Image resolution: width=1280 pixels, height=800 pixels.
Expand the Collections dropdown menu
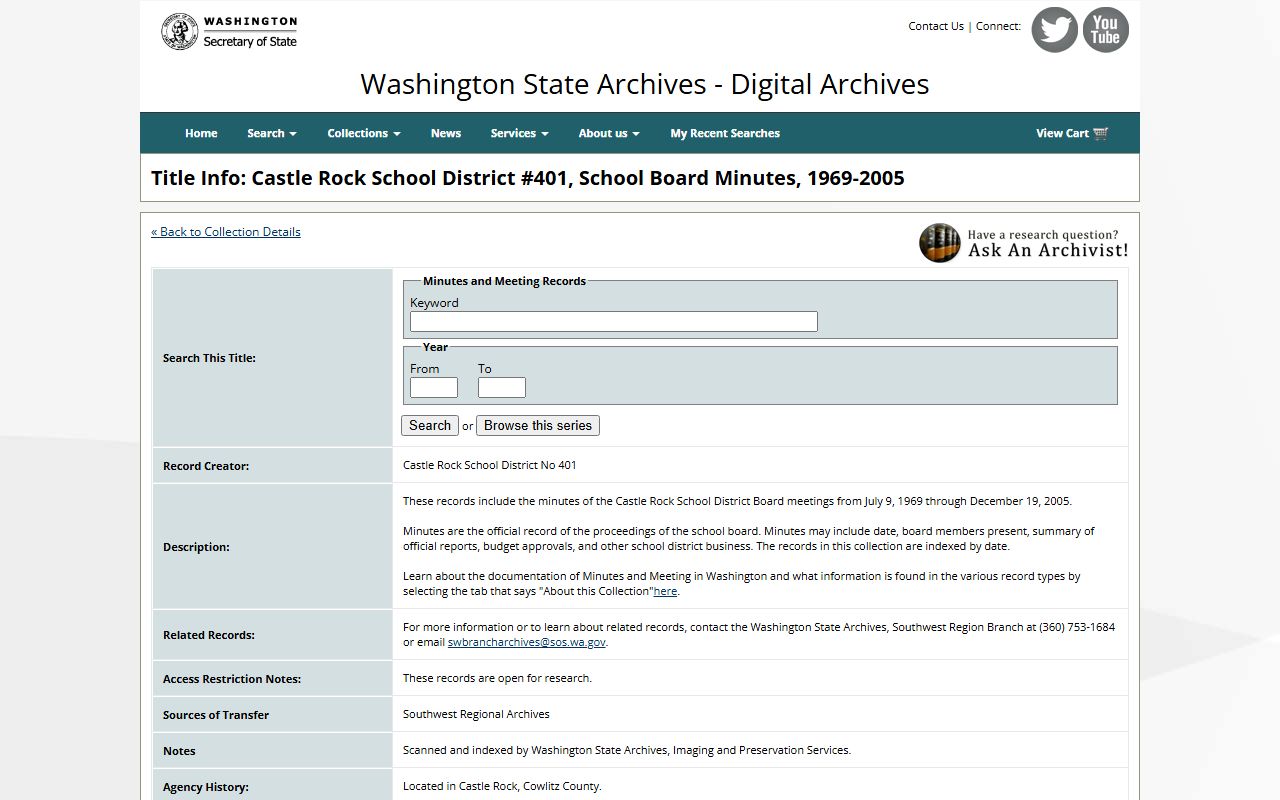pyautogui.click(x=364, y=133)
